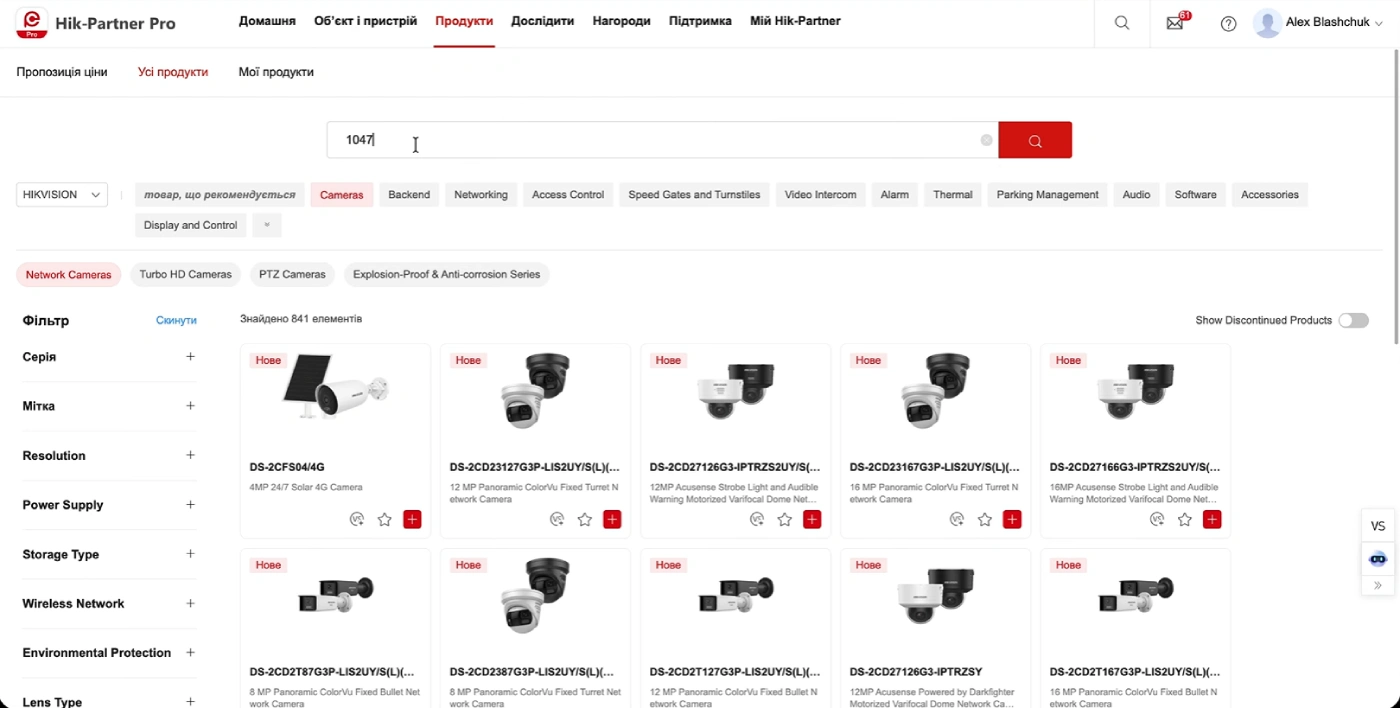Favorite DS-2CFS04/4G with the star icon
Screen dimensions: 1400x708
coord(385,519)
